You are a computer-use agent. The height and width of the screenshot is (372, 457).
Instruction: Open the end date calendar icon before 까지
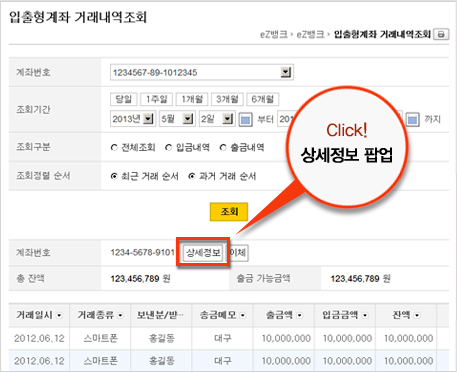(412, 119)
